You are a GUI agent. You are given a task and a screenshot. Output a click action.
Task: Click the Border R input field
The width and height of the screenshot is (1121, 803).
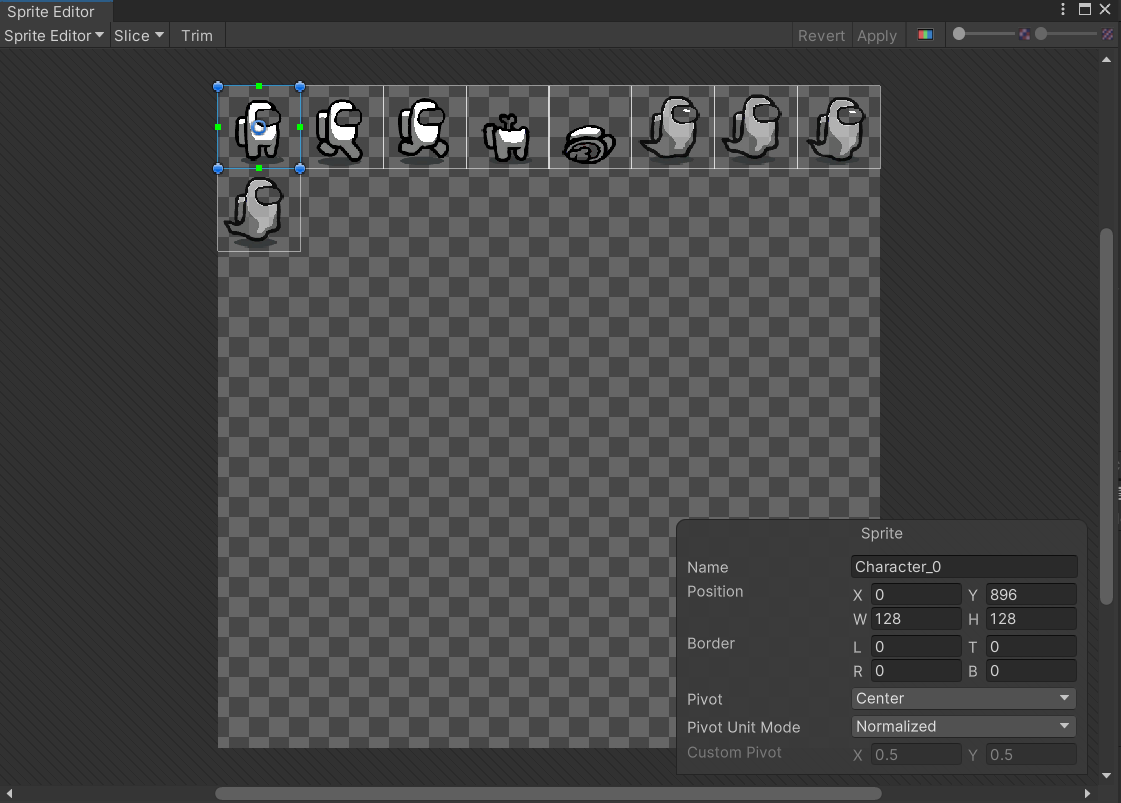[x=916, y=671]
